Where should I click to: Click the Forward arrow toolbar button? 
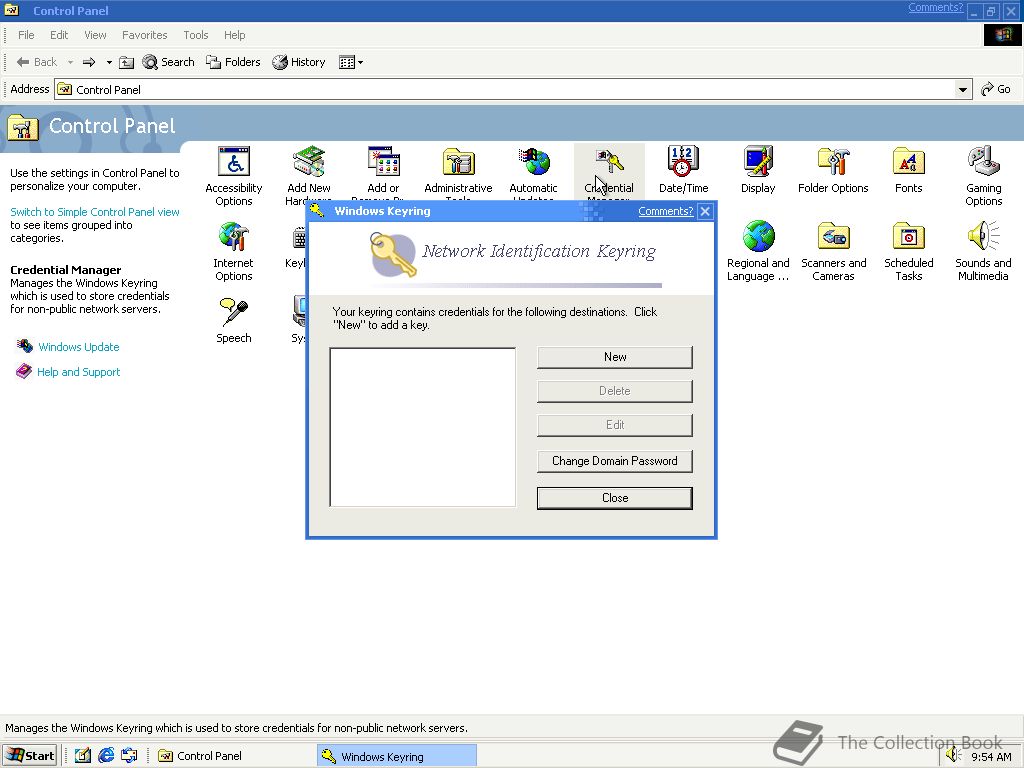coord(89,62)
